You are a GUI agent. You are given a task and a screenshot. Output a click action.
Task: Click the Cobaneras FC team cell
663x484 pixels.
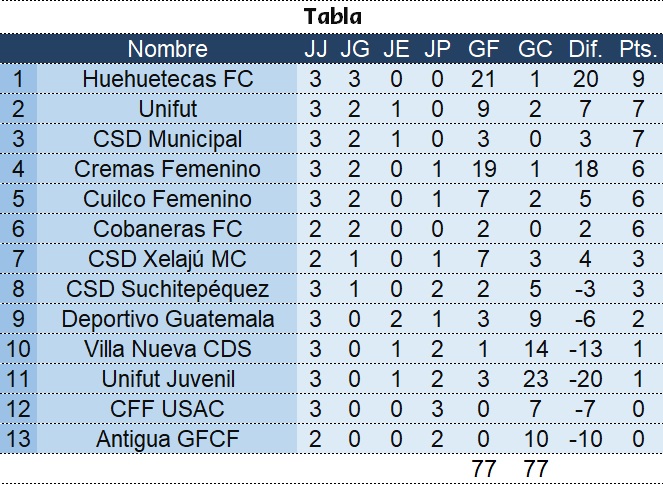coord(168,229)
